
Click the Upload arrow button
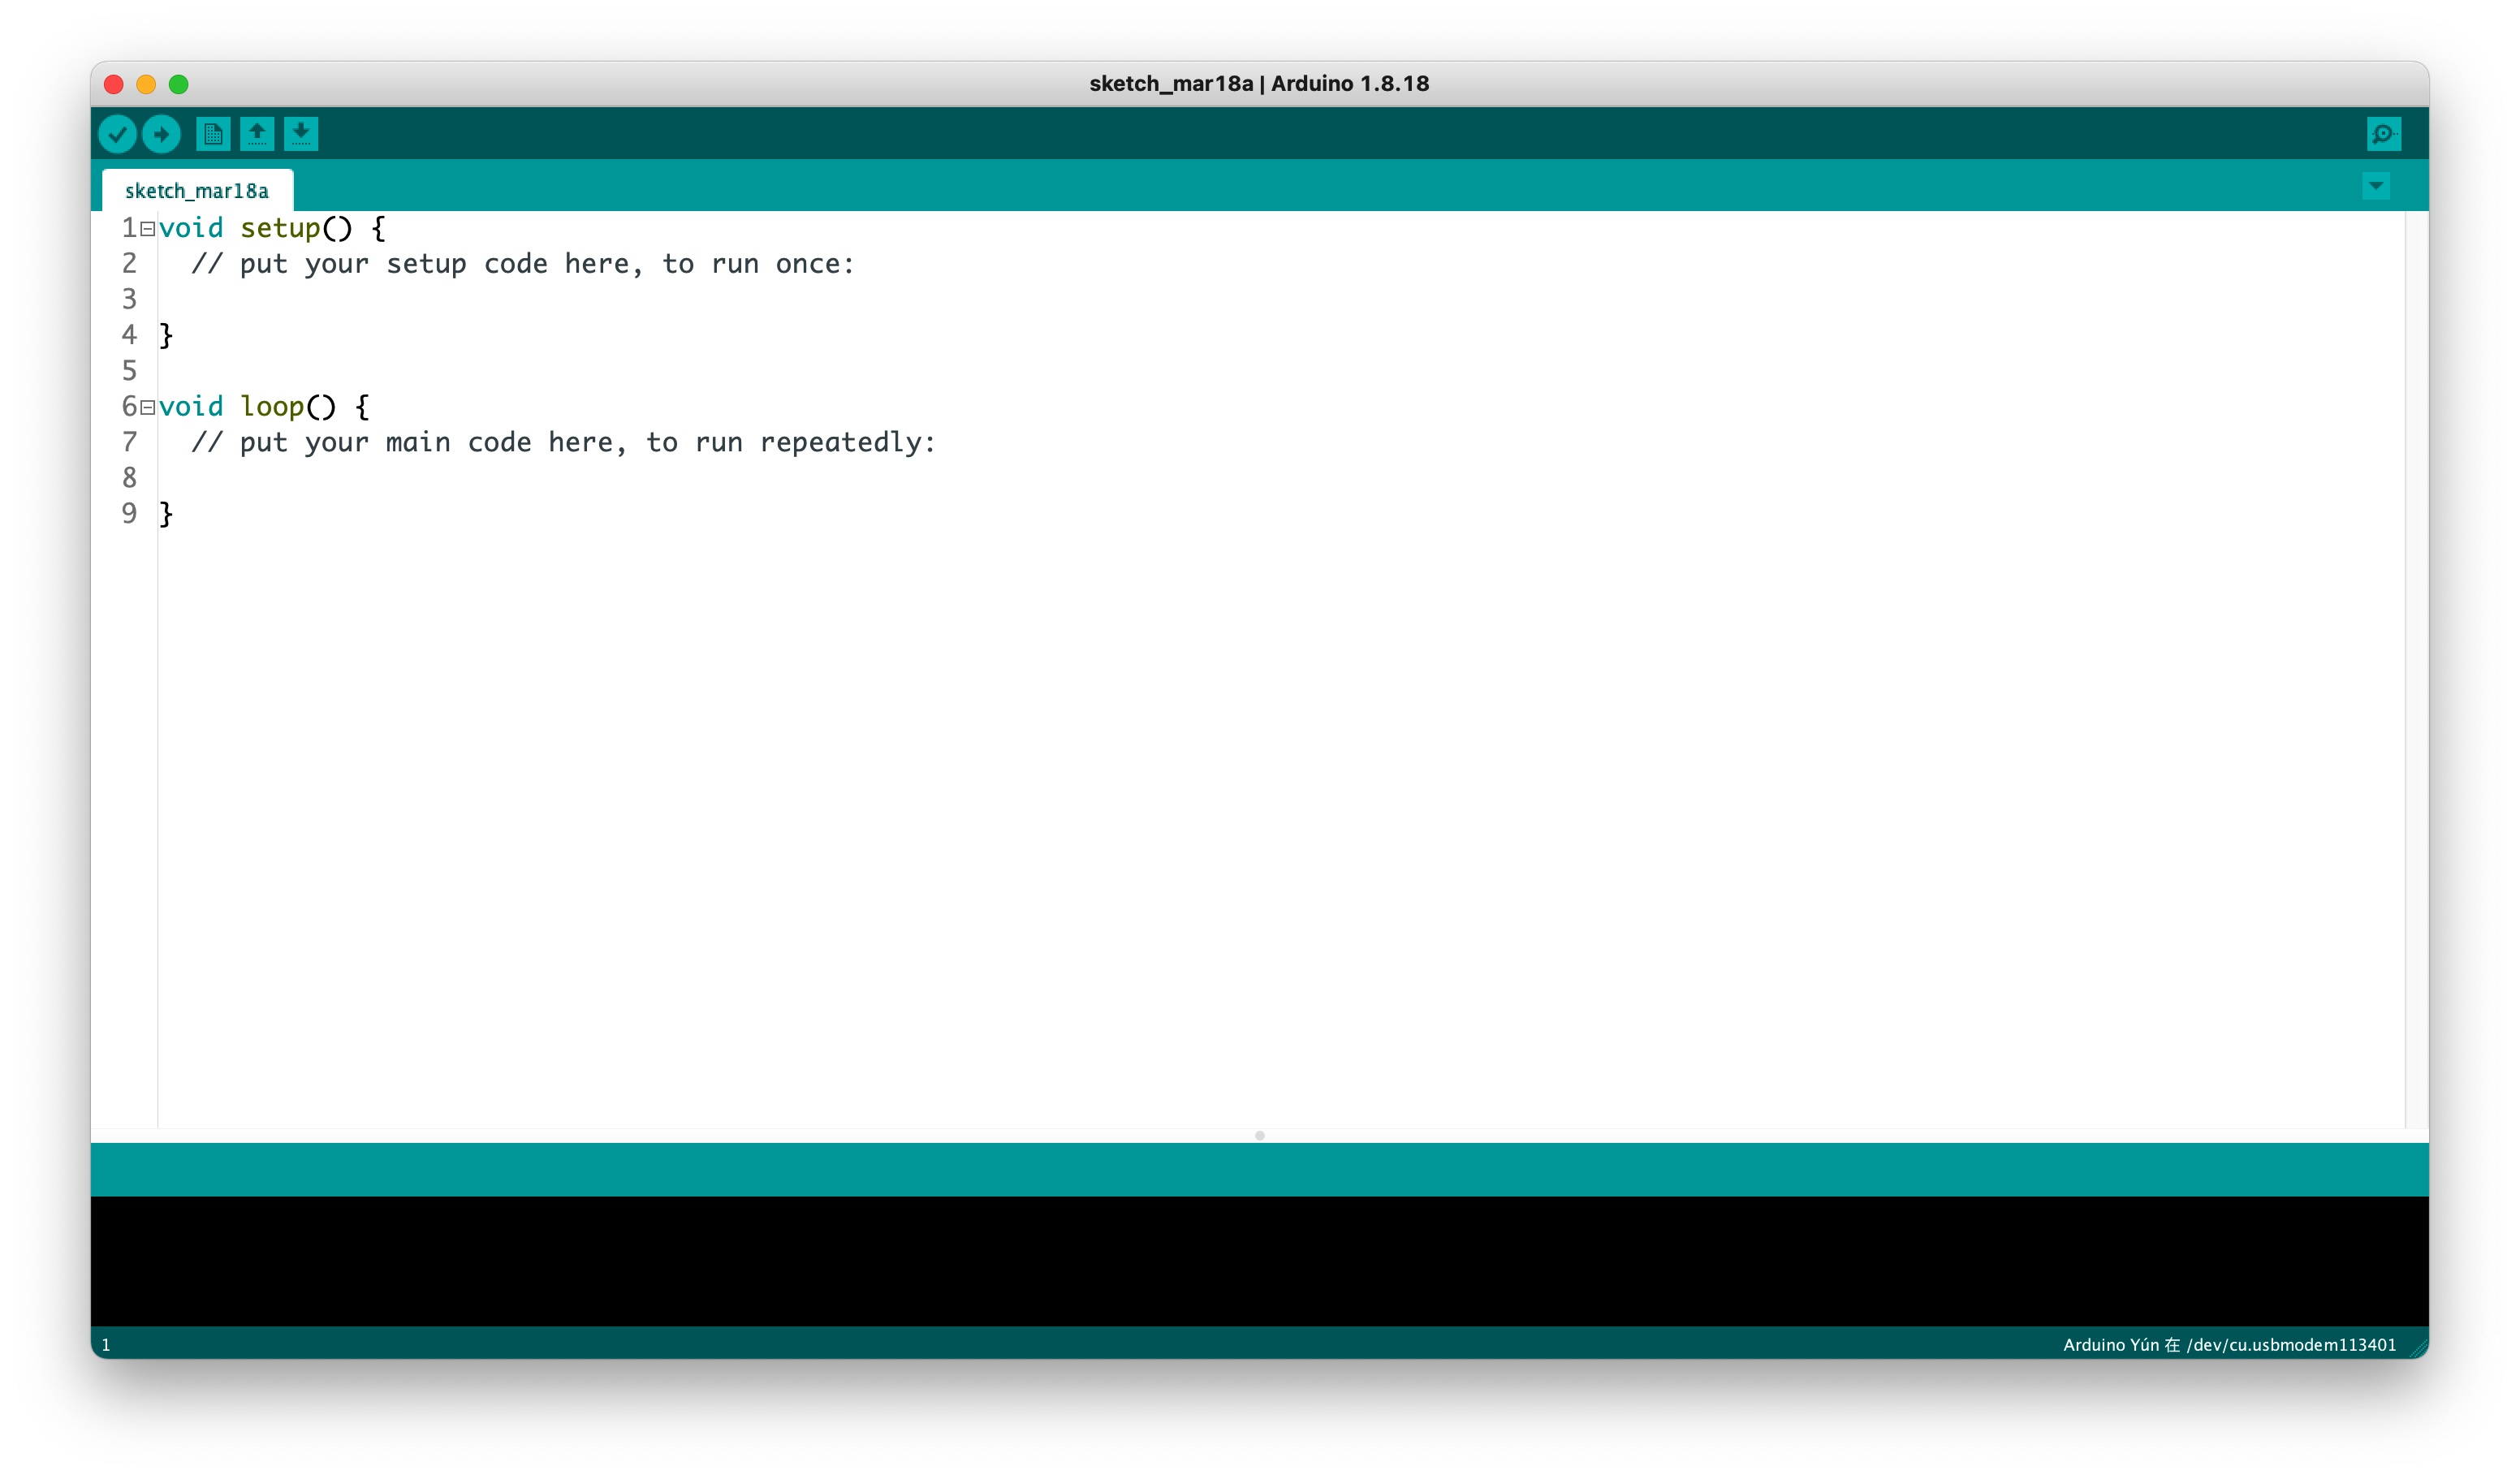161,134
